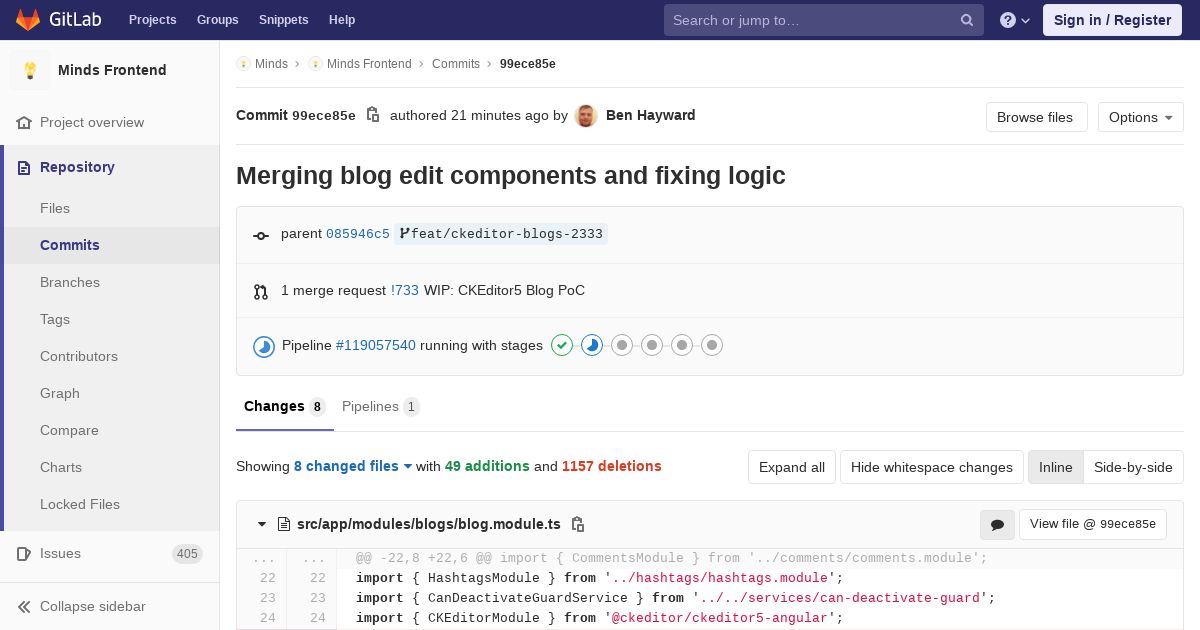The image size is (1200, 630).
Task: Expand the 8 changed files dropdown
Action: (x=353, y=466)
